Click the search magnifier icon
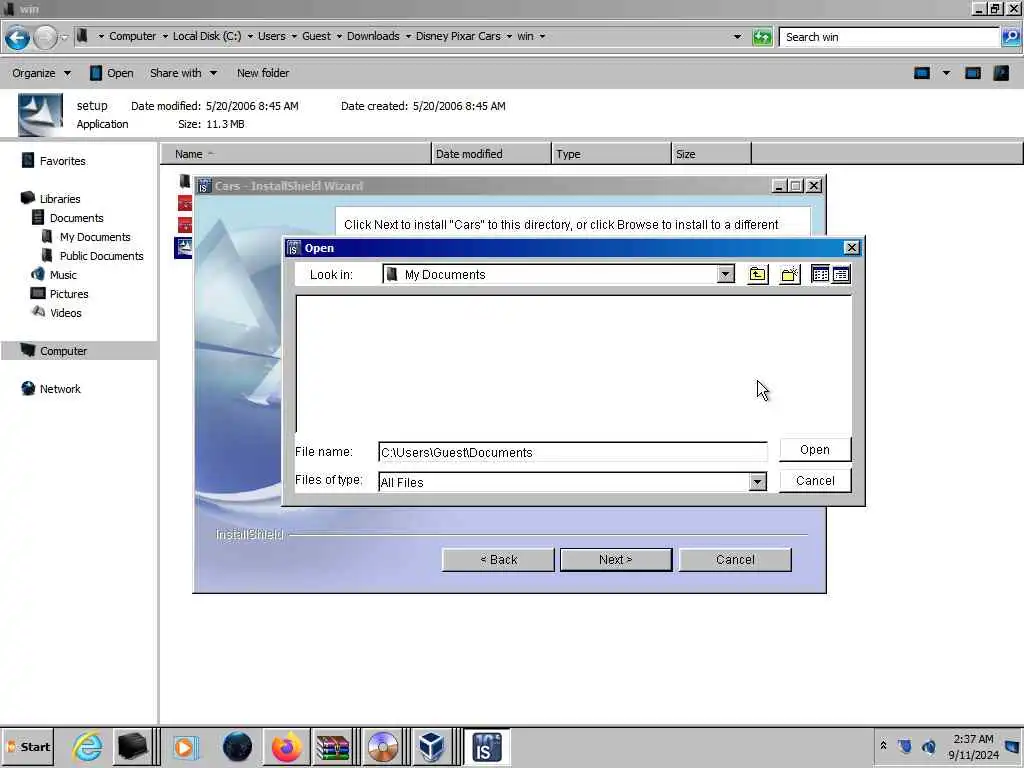 [1011, 37]
